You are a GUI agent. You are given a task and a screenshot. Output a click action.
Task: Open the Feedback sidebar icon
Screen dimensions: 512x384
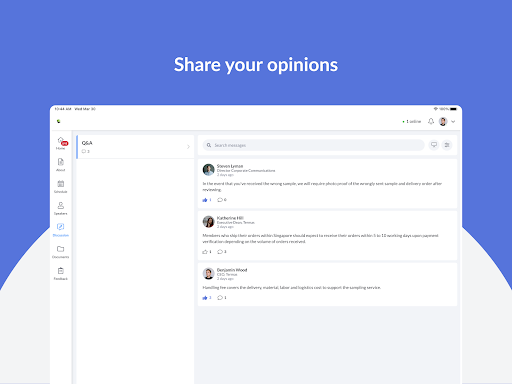coord(61,273)
